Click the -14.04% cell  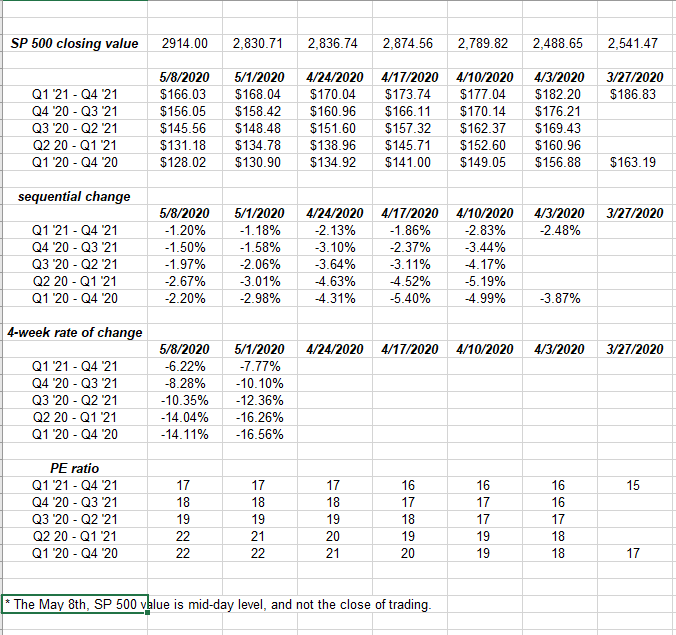[x=185, y=418]
